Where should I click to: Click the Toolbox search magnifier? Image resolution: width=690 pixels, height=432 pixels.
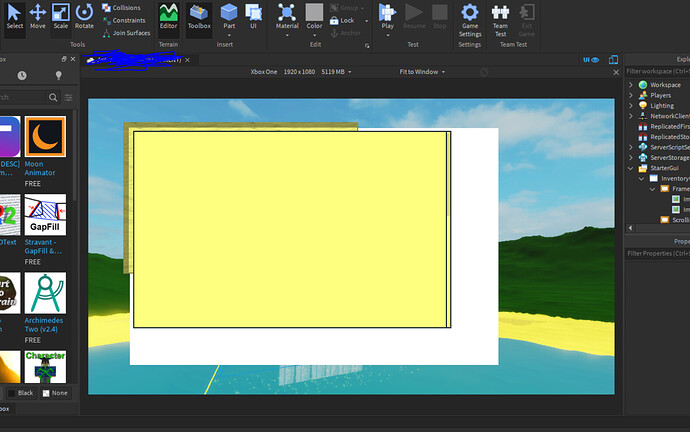coord(53,97)
